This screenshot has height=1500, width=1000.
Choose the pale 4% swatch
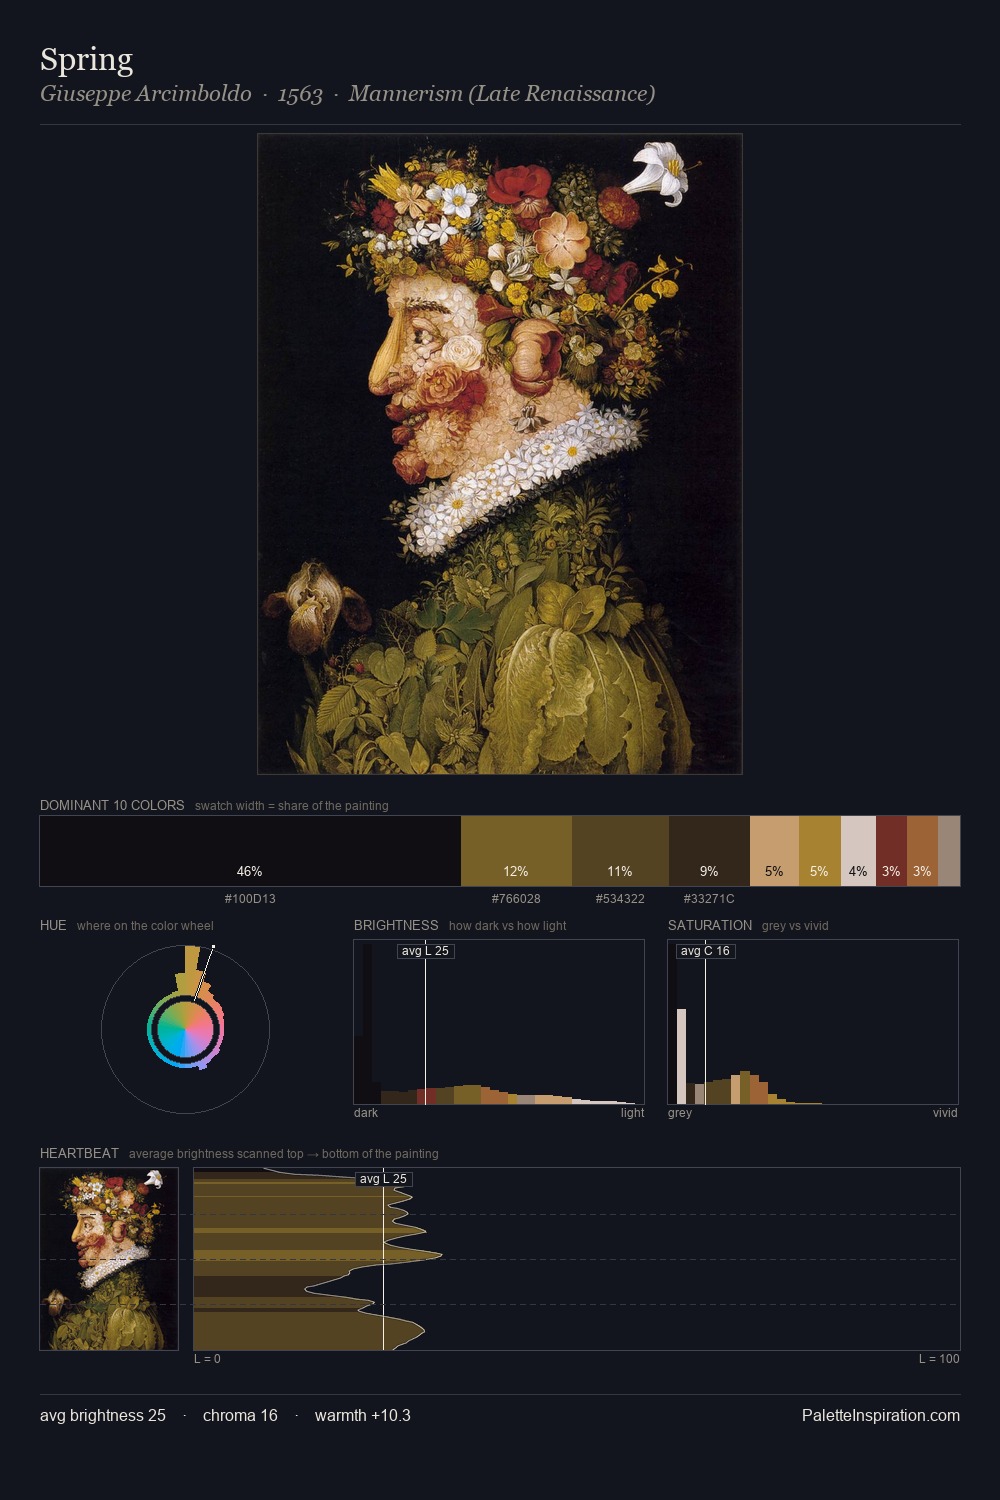pos(858,851)
